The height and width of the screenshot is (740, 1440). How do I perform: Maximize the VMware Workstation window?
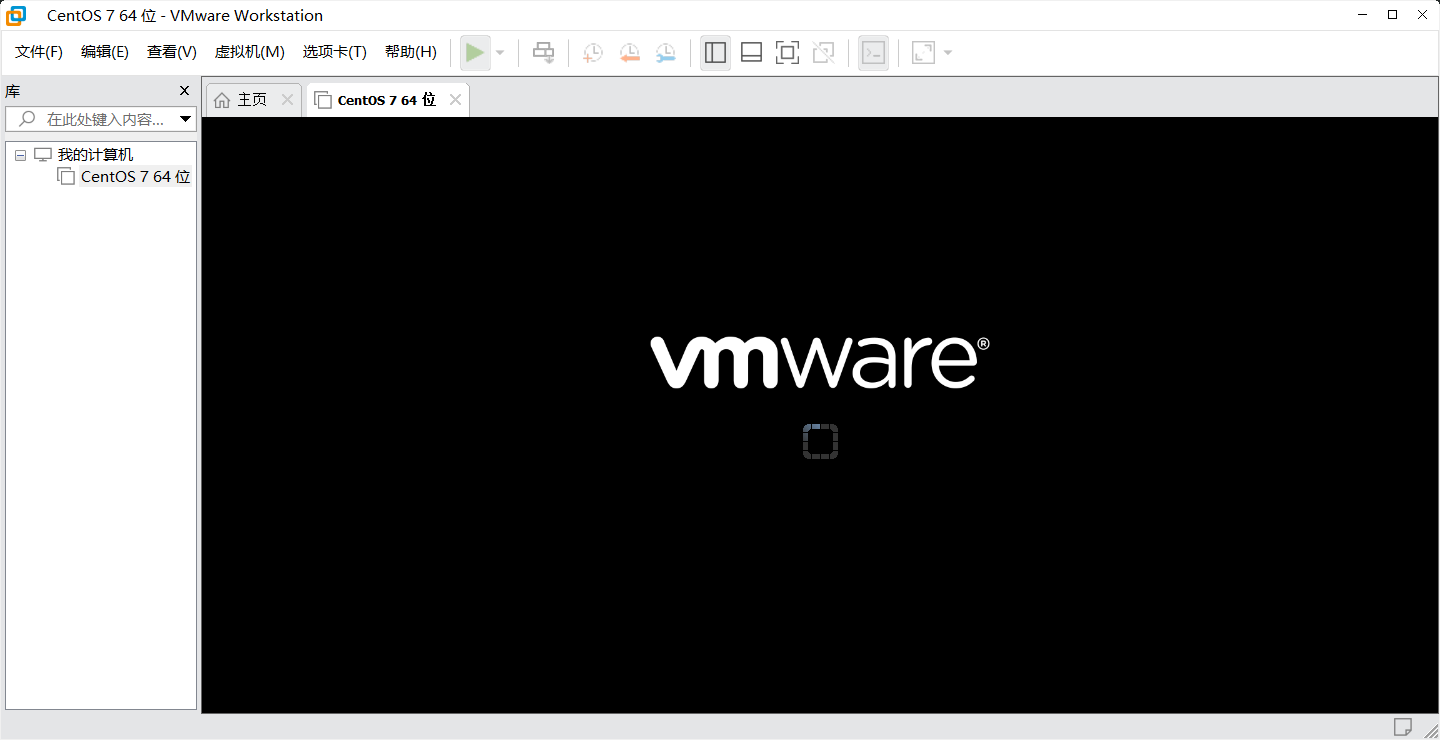(x=1392, y=15)
